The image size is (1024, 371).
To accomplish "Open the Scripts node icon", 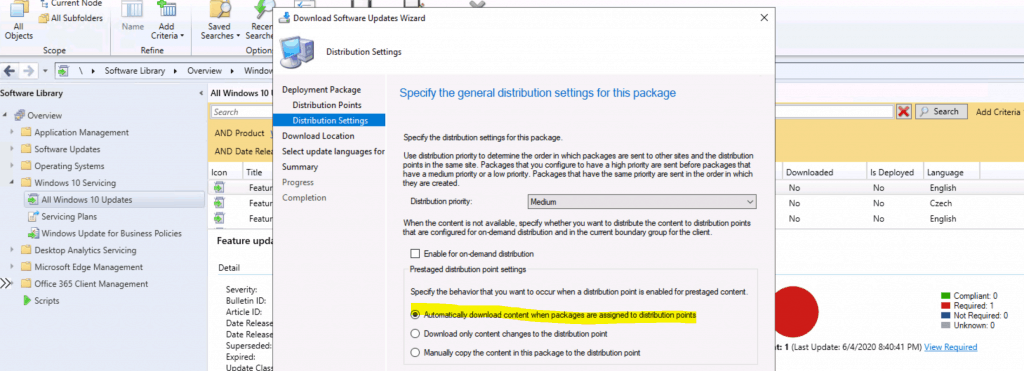I will click(27, 300).
